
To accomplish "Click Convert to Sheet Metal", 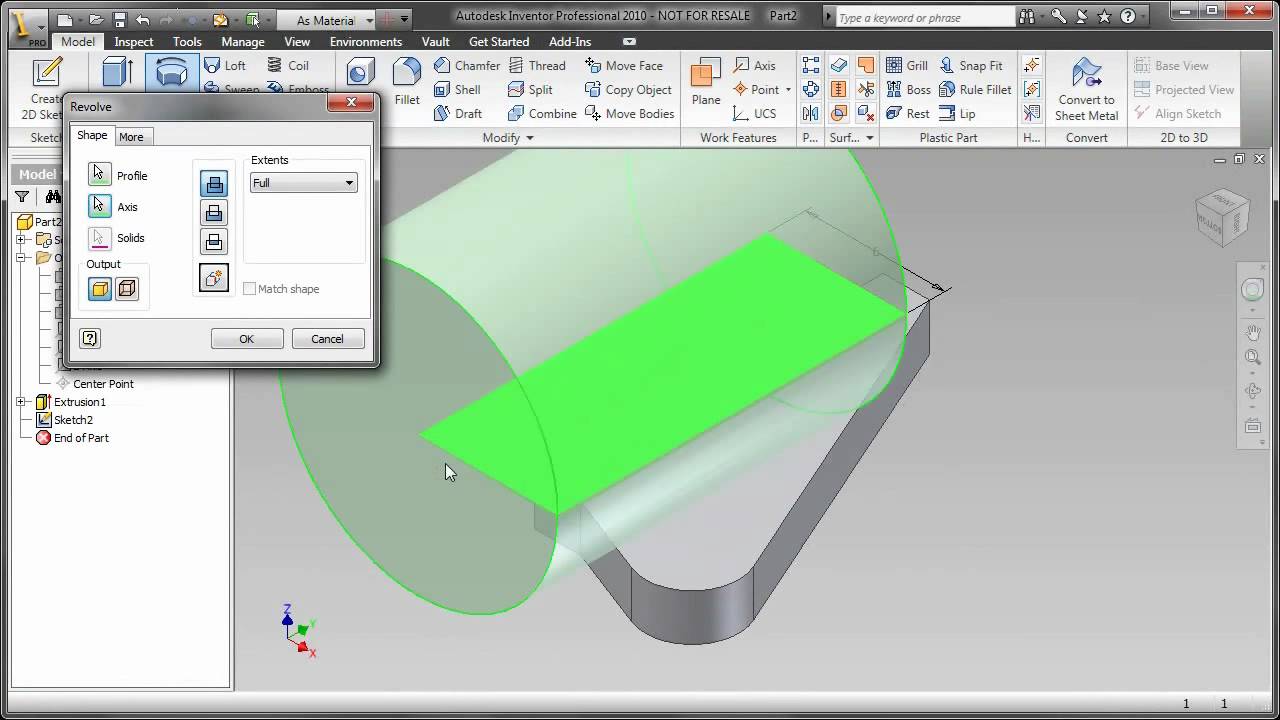I will click(1086, 89).
